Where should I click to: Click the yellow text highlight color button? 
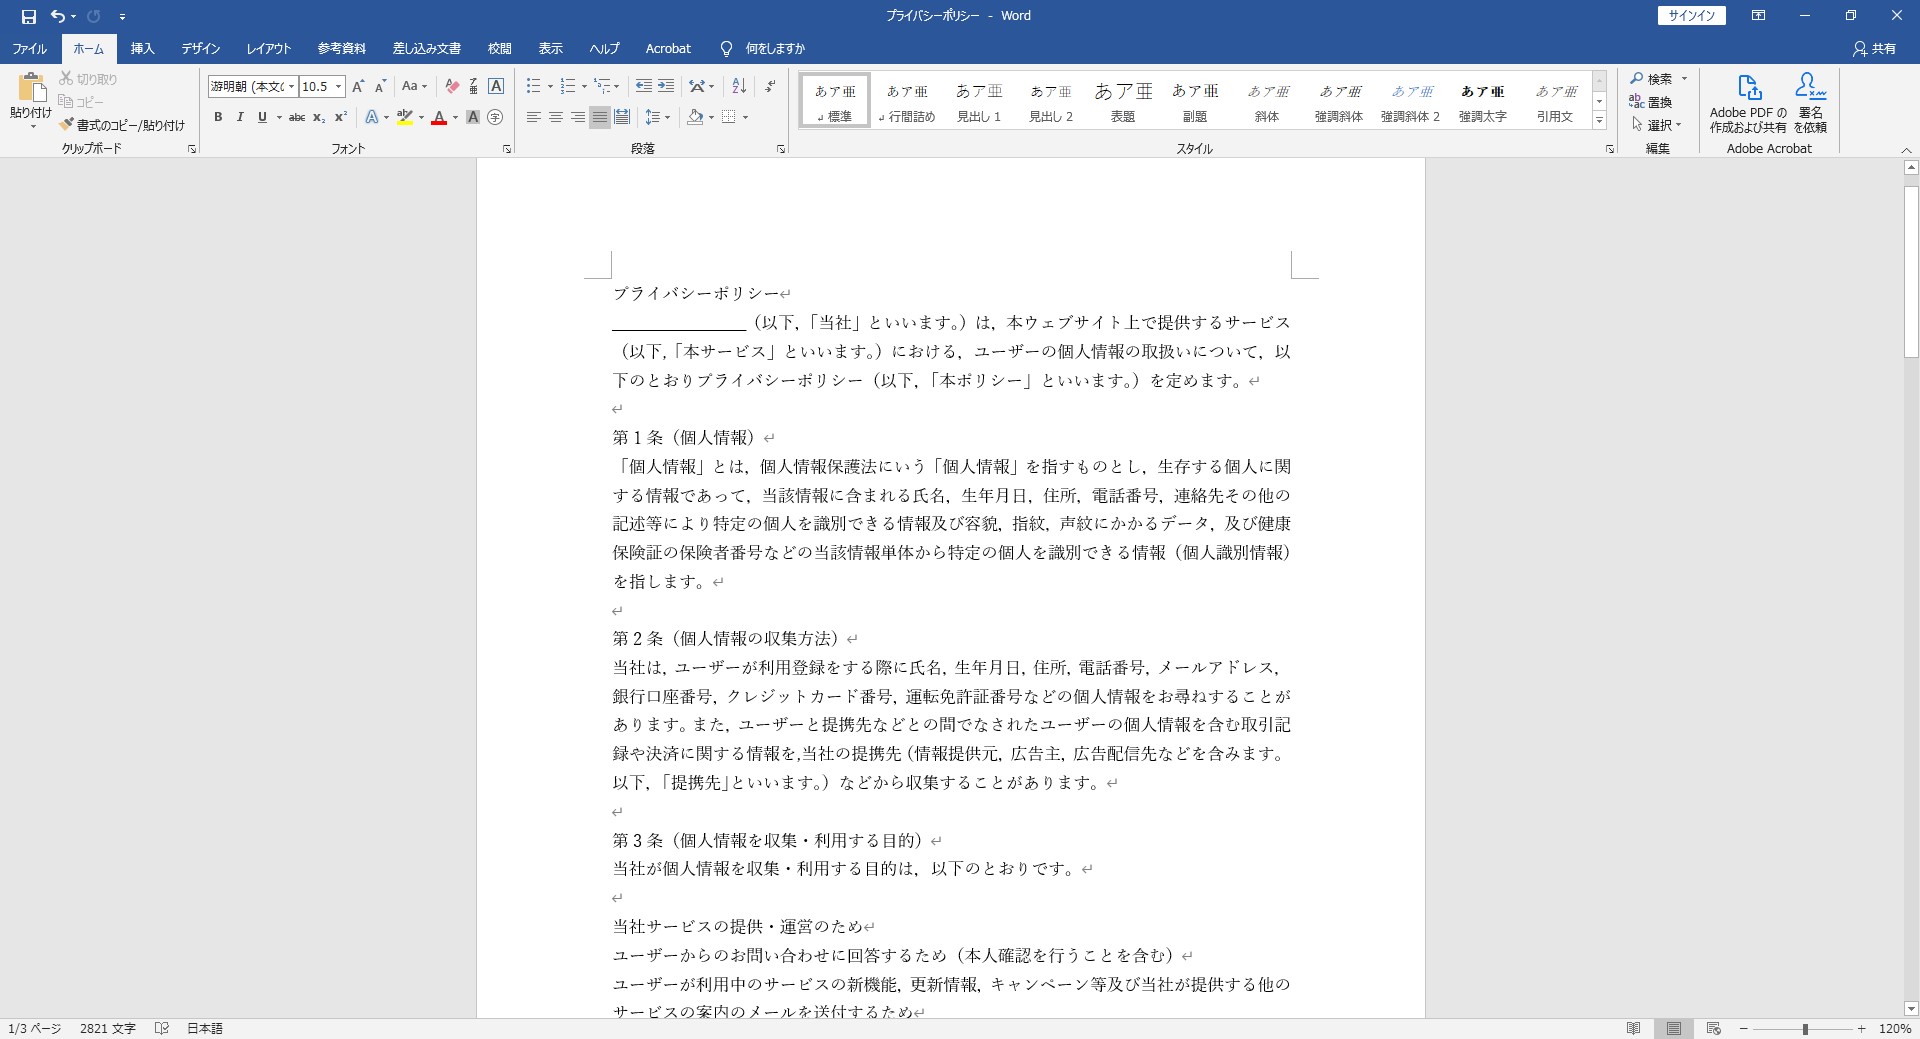[404, 117]
